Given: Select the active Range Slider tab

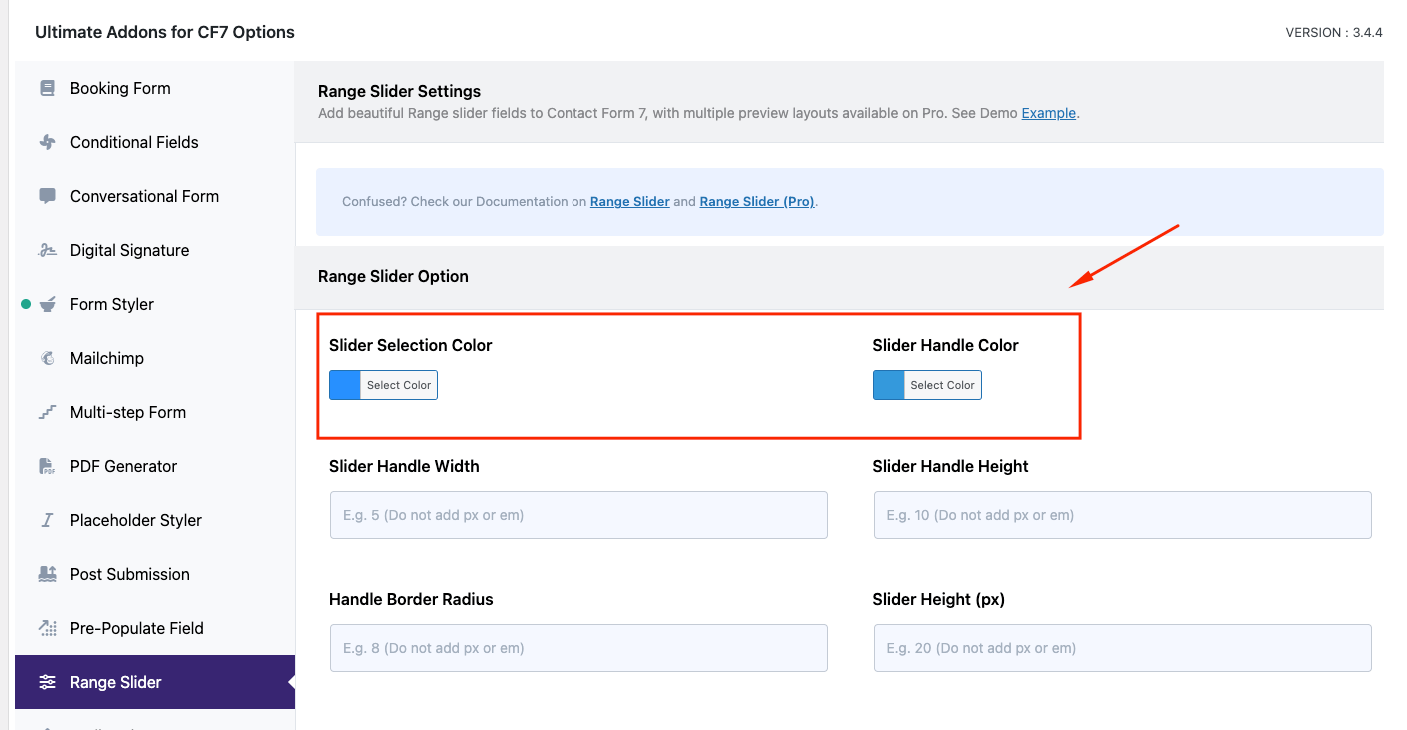Looking at the screenshot, I should [x=155, y=682].
